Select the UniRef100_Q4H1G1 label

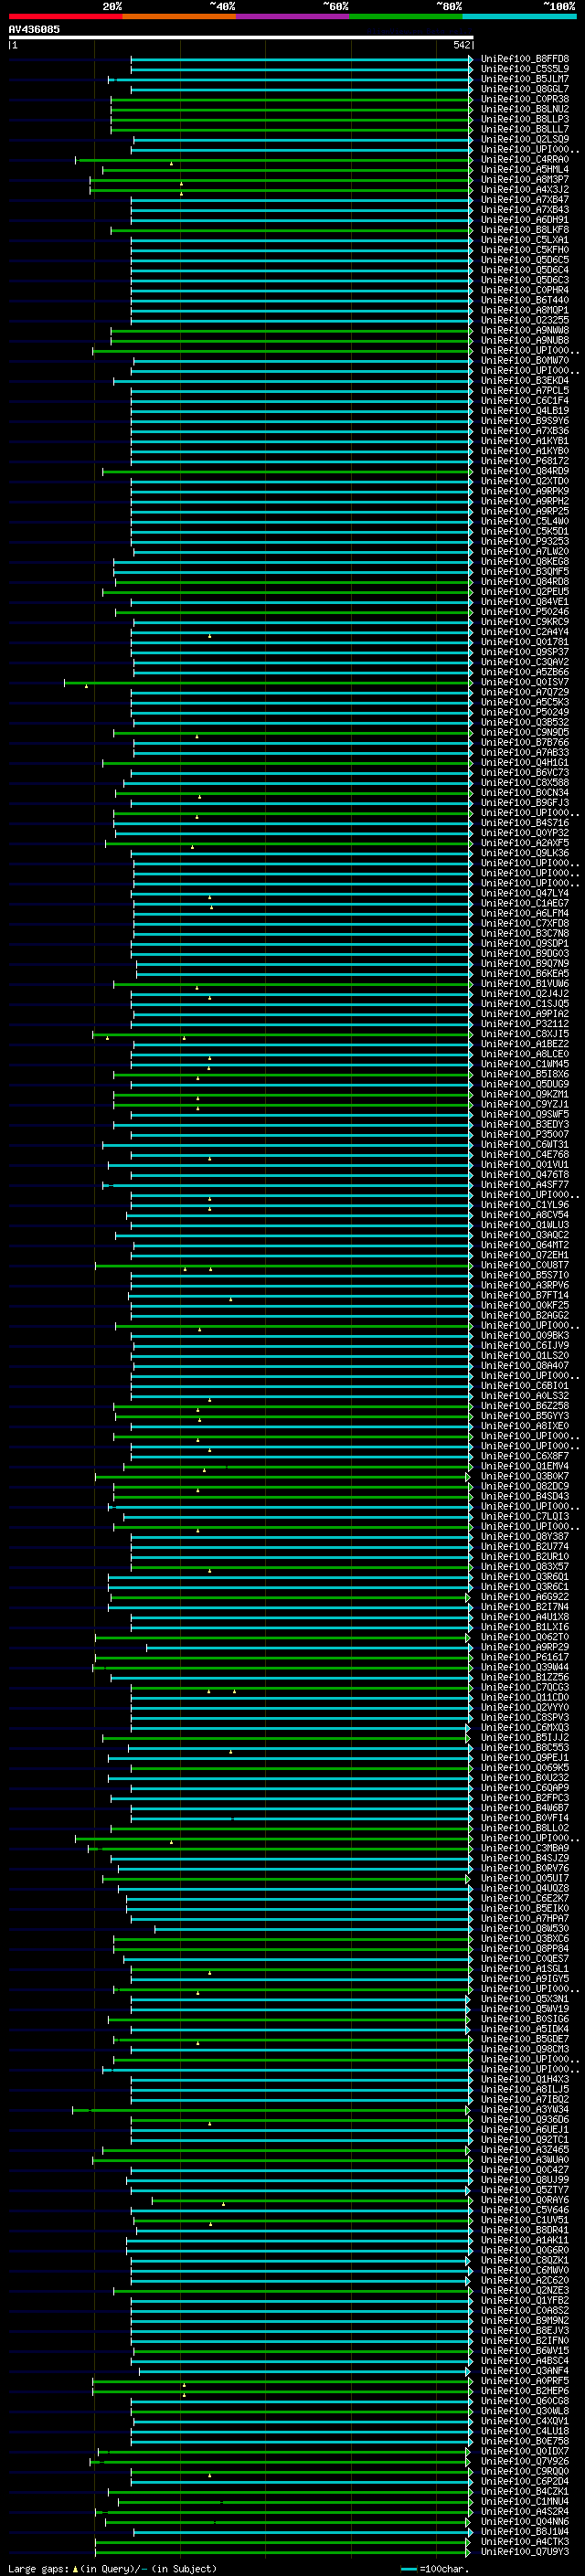[x=525, y=762]
